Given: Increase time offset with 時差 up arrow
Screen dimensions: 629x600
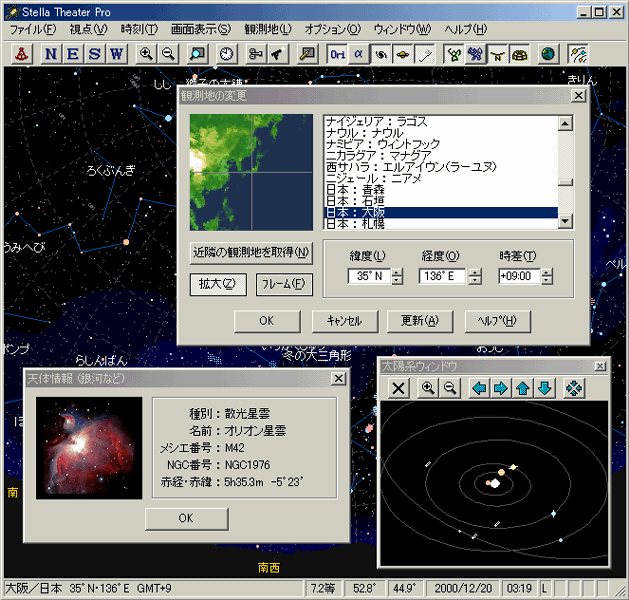Looking at the screenshot, I should tap(547, 272).
